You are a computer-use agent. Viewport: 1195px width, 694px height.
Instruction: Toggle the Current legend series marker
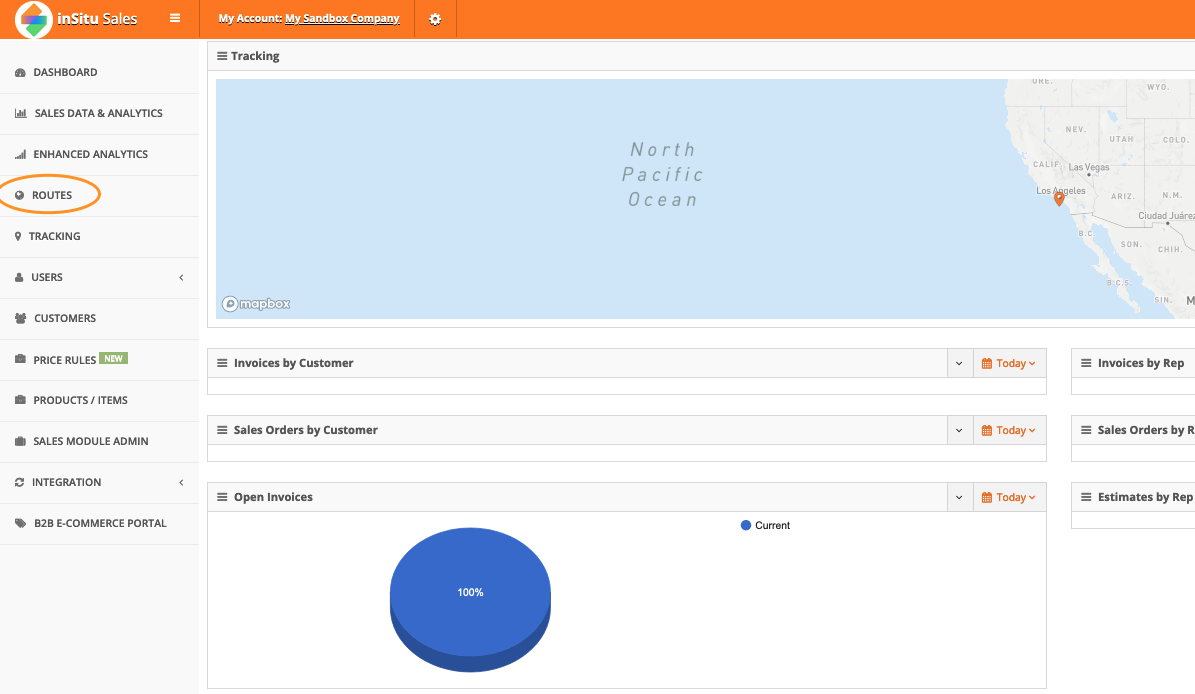point(746,525)
